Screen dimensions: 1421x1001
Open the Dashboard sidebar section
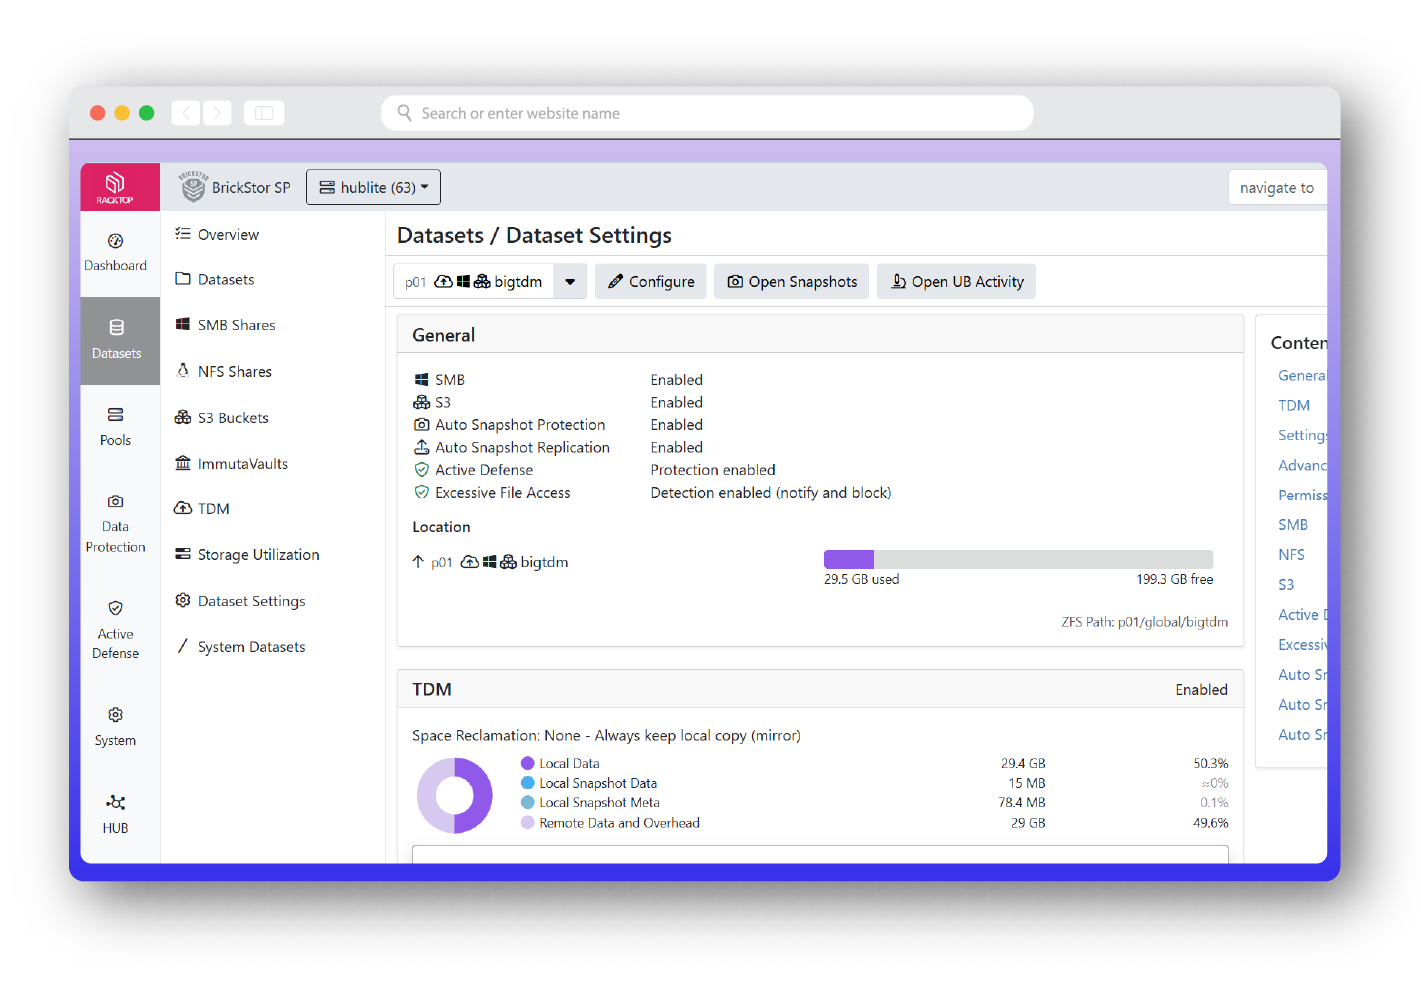[x=116, y=253]
